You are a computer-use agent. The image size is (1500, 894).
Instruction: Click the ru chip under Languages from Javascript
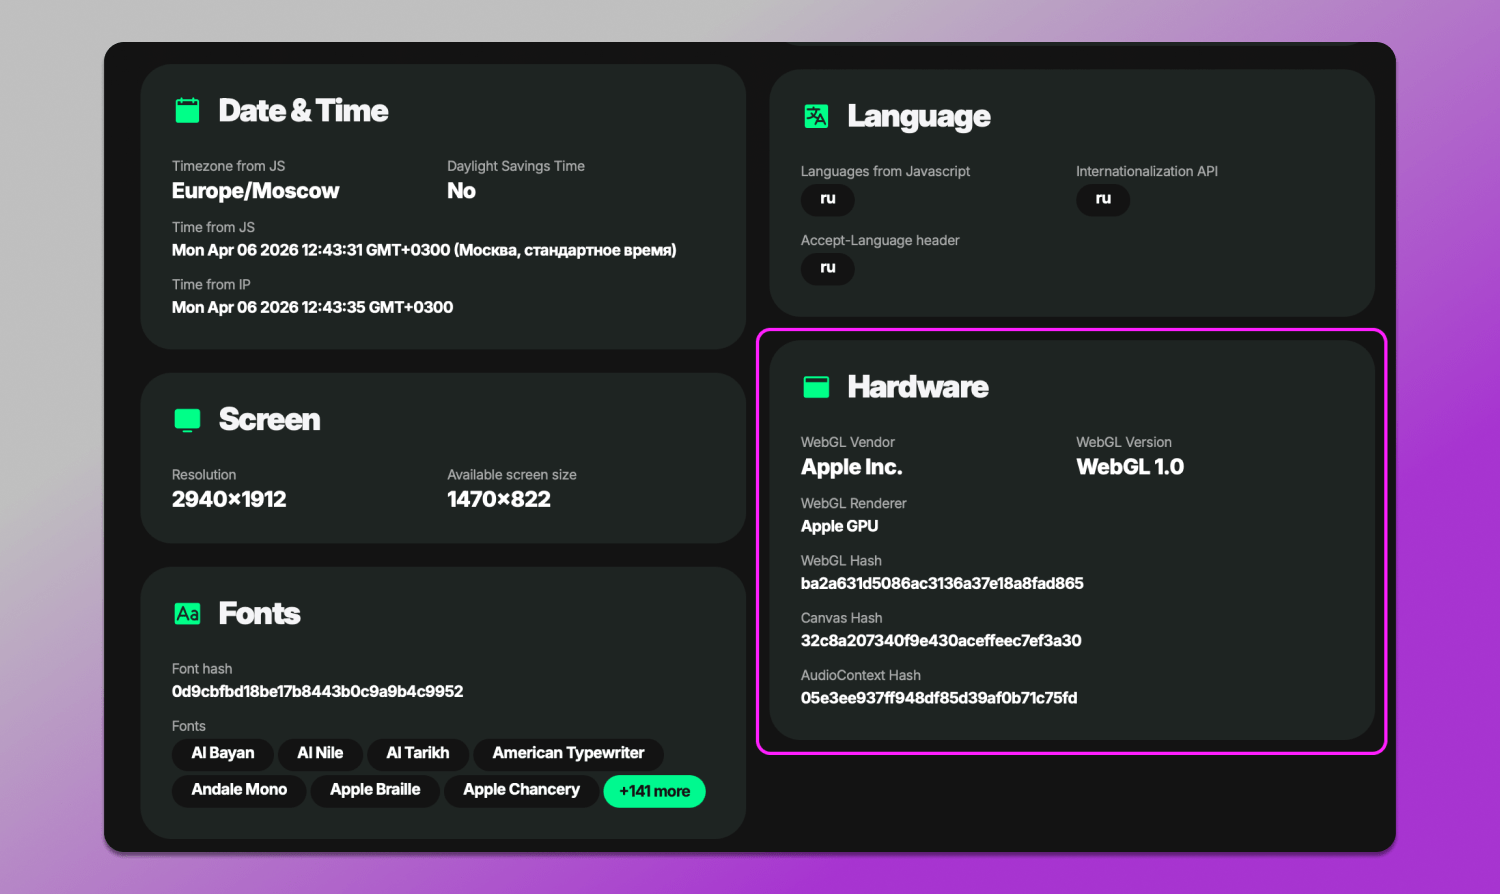827,199
